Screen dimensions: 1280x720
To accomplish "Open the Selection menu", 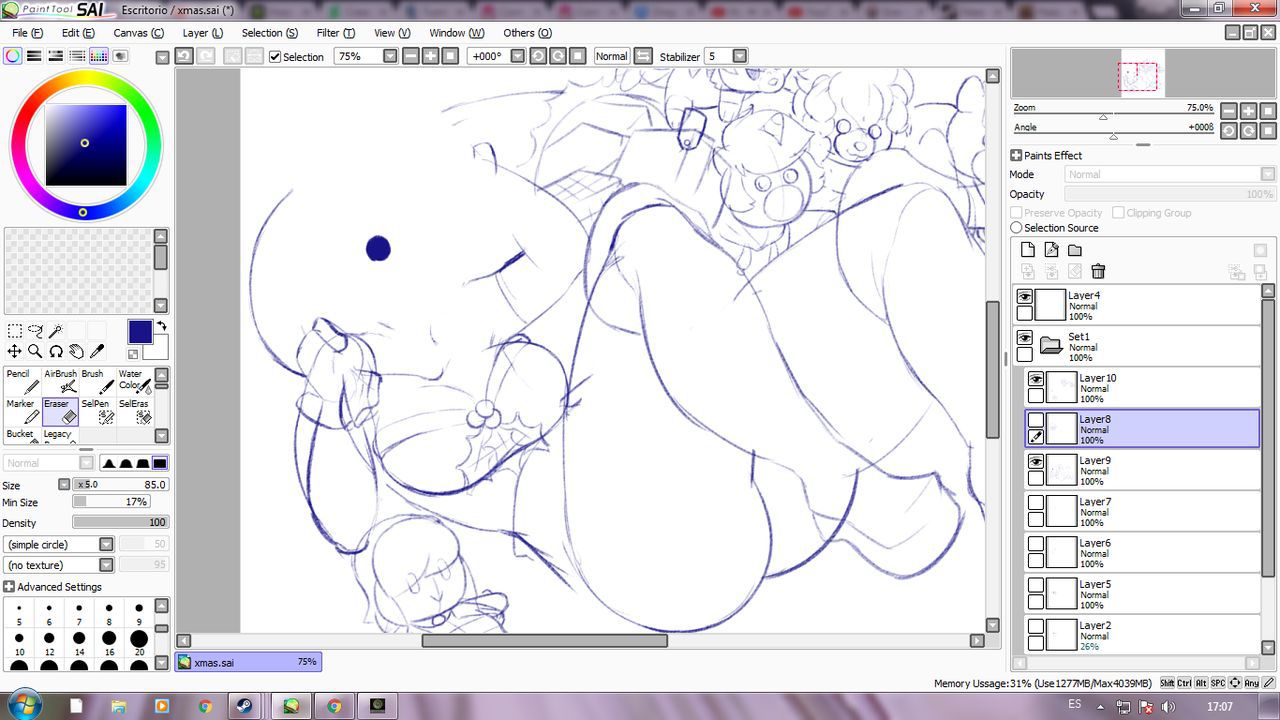I will pyautogui.click(x=269, y=33).
